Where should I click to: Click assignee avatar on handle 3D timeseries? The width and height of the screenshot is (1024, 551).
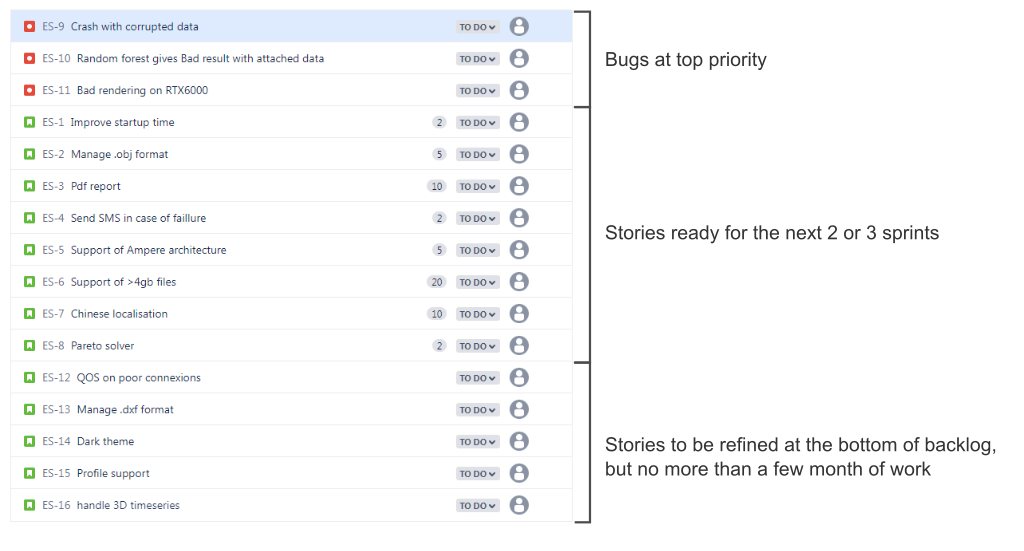click(519, 506)
